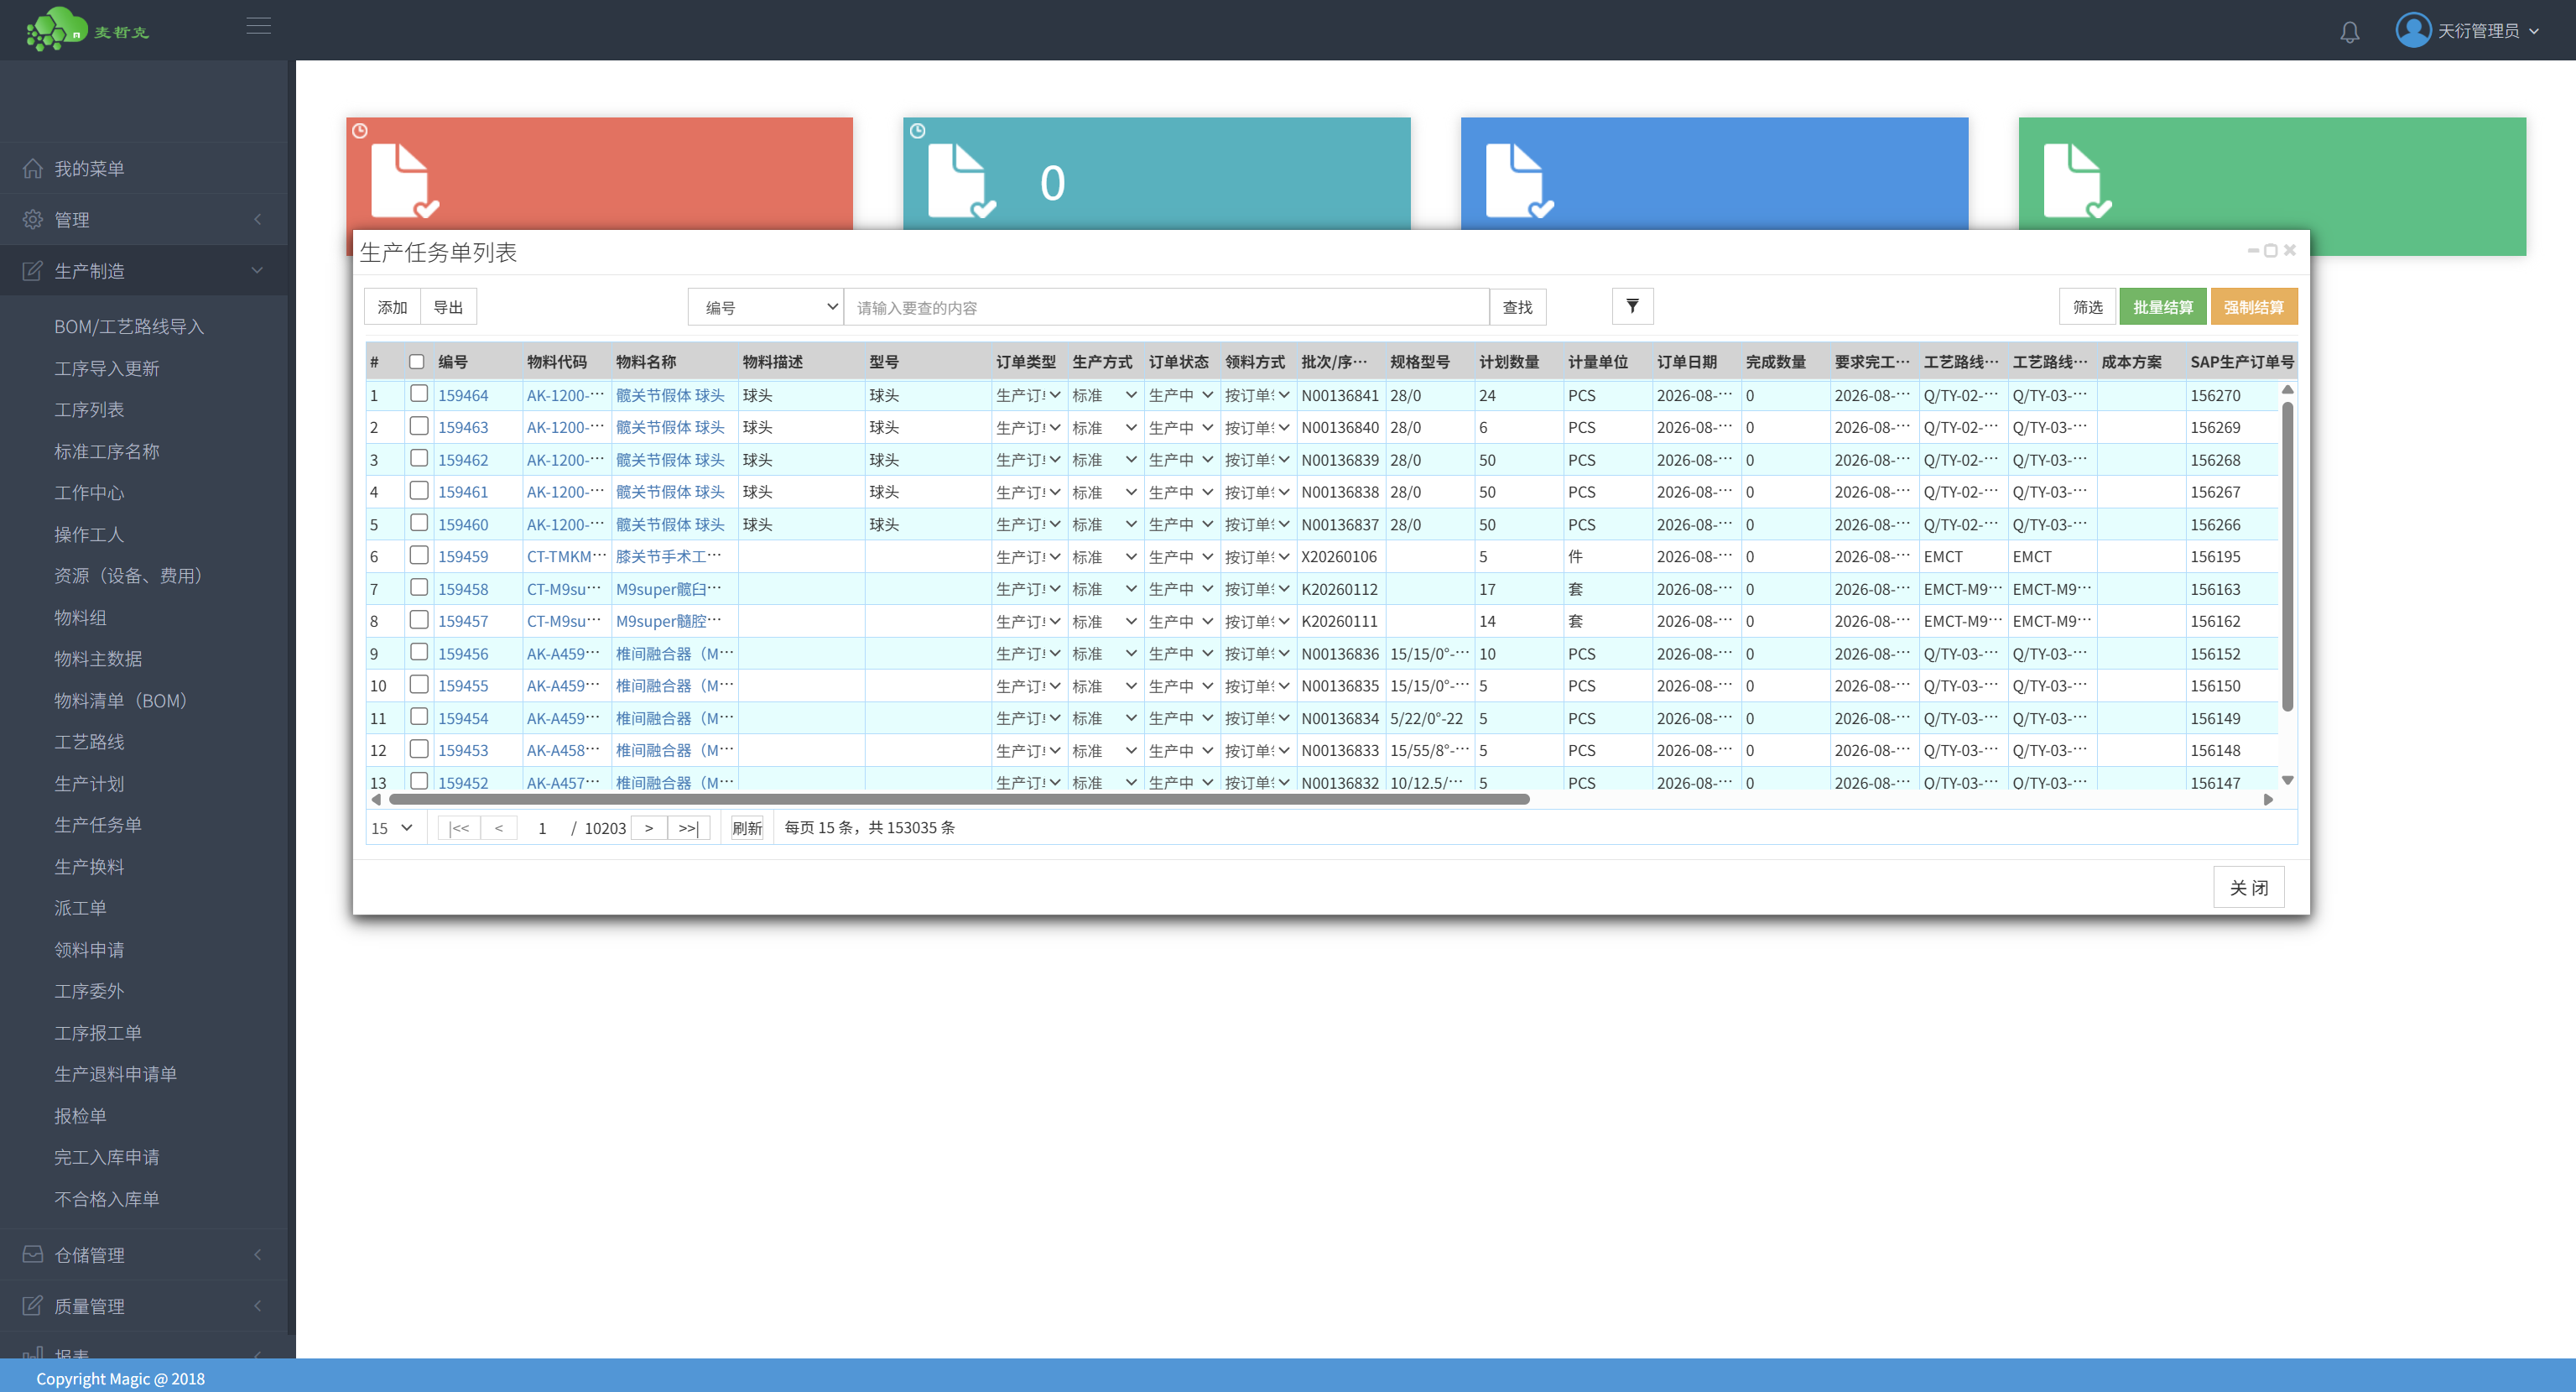Screen dimensions: 2576x1392
Task: Open the 天衍管理员 user dropdown
Action: pos(2487,31)
